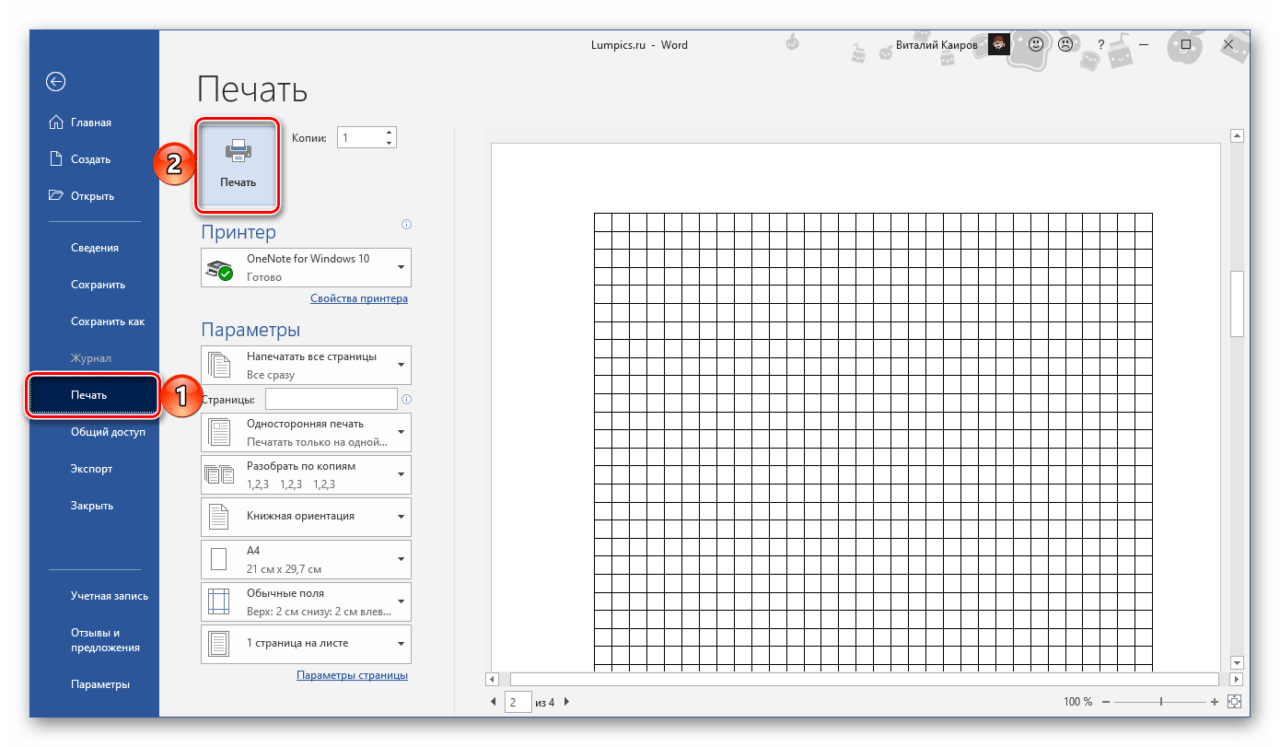Click the zoom in plus button

coord(1214,702)
